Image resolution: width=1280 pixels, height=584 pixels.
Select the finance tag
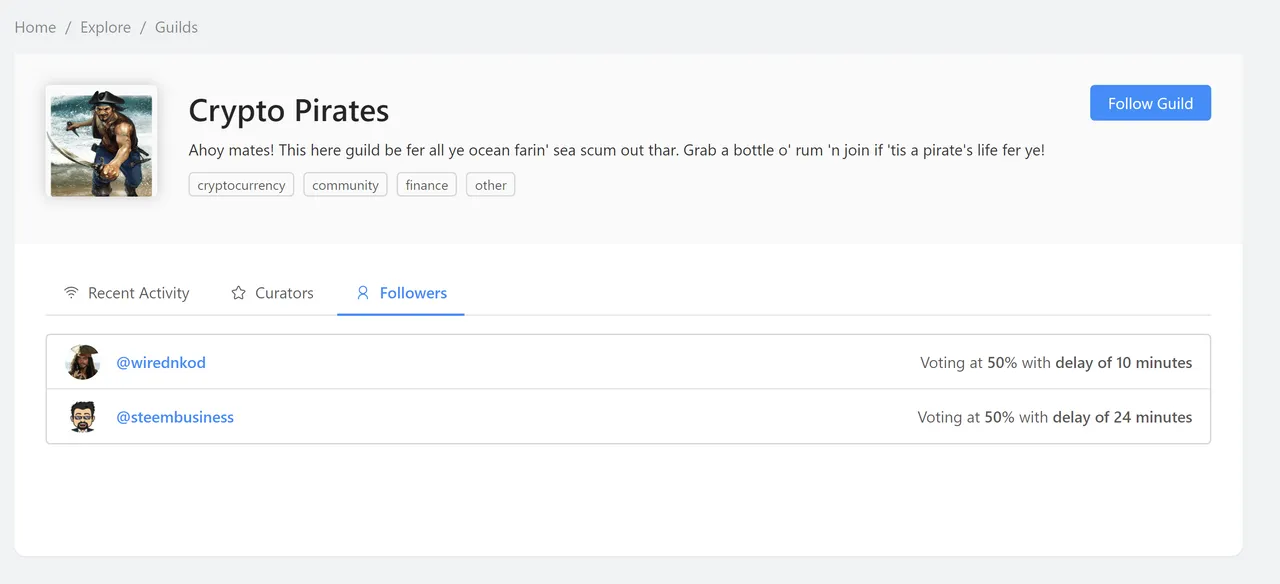pyautogui.click(x=427, y=185)
